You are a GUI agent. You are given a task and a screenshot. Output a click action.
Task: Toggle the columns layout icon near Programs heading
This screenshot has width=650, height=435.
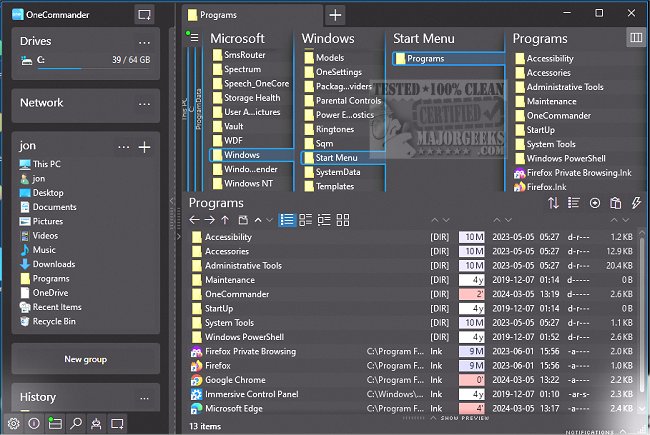click(x=636, y=38)
